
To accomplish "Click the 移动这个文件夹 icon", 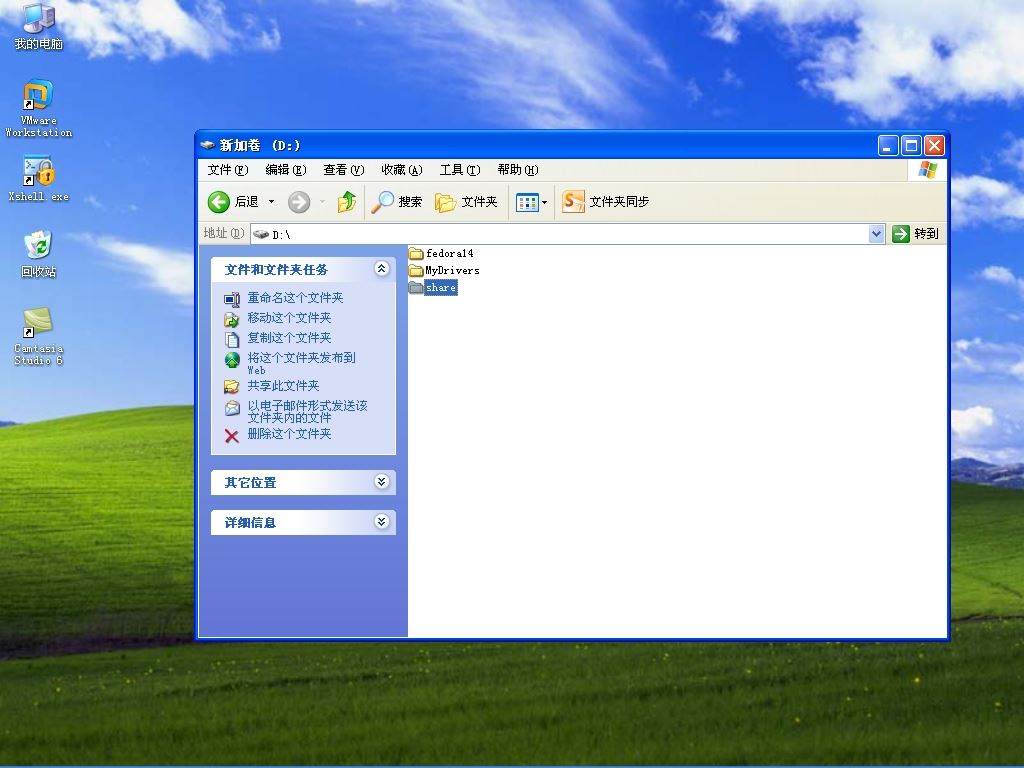I will click(x=232, y=319).
